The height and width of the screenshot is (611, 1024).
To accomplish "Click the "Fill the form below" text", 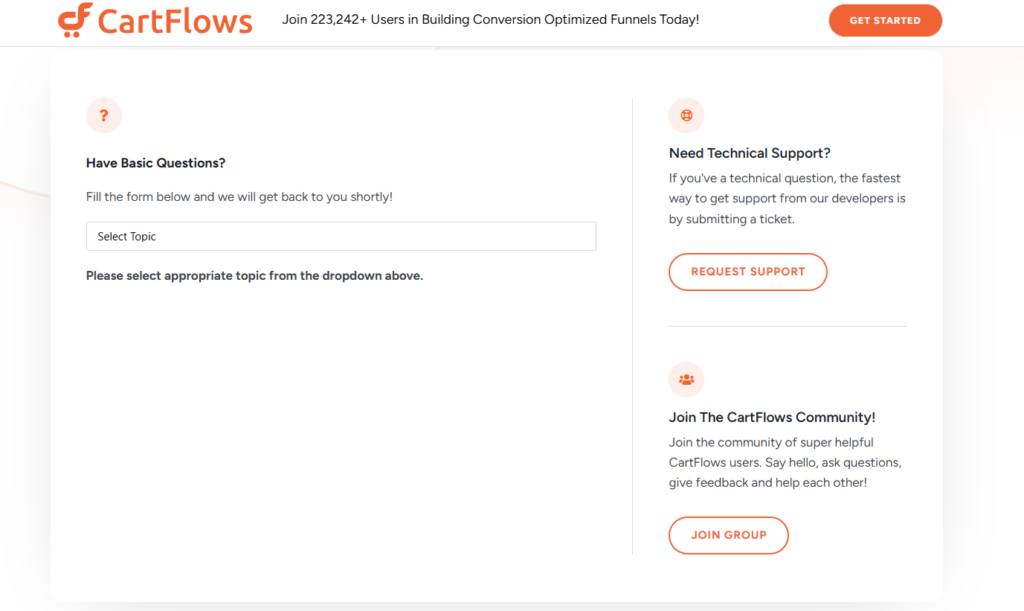I will click(239, 197).
